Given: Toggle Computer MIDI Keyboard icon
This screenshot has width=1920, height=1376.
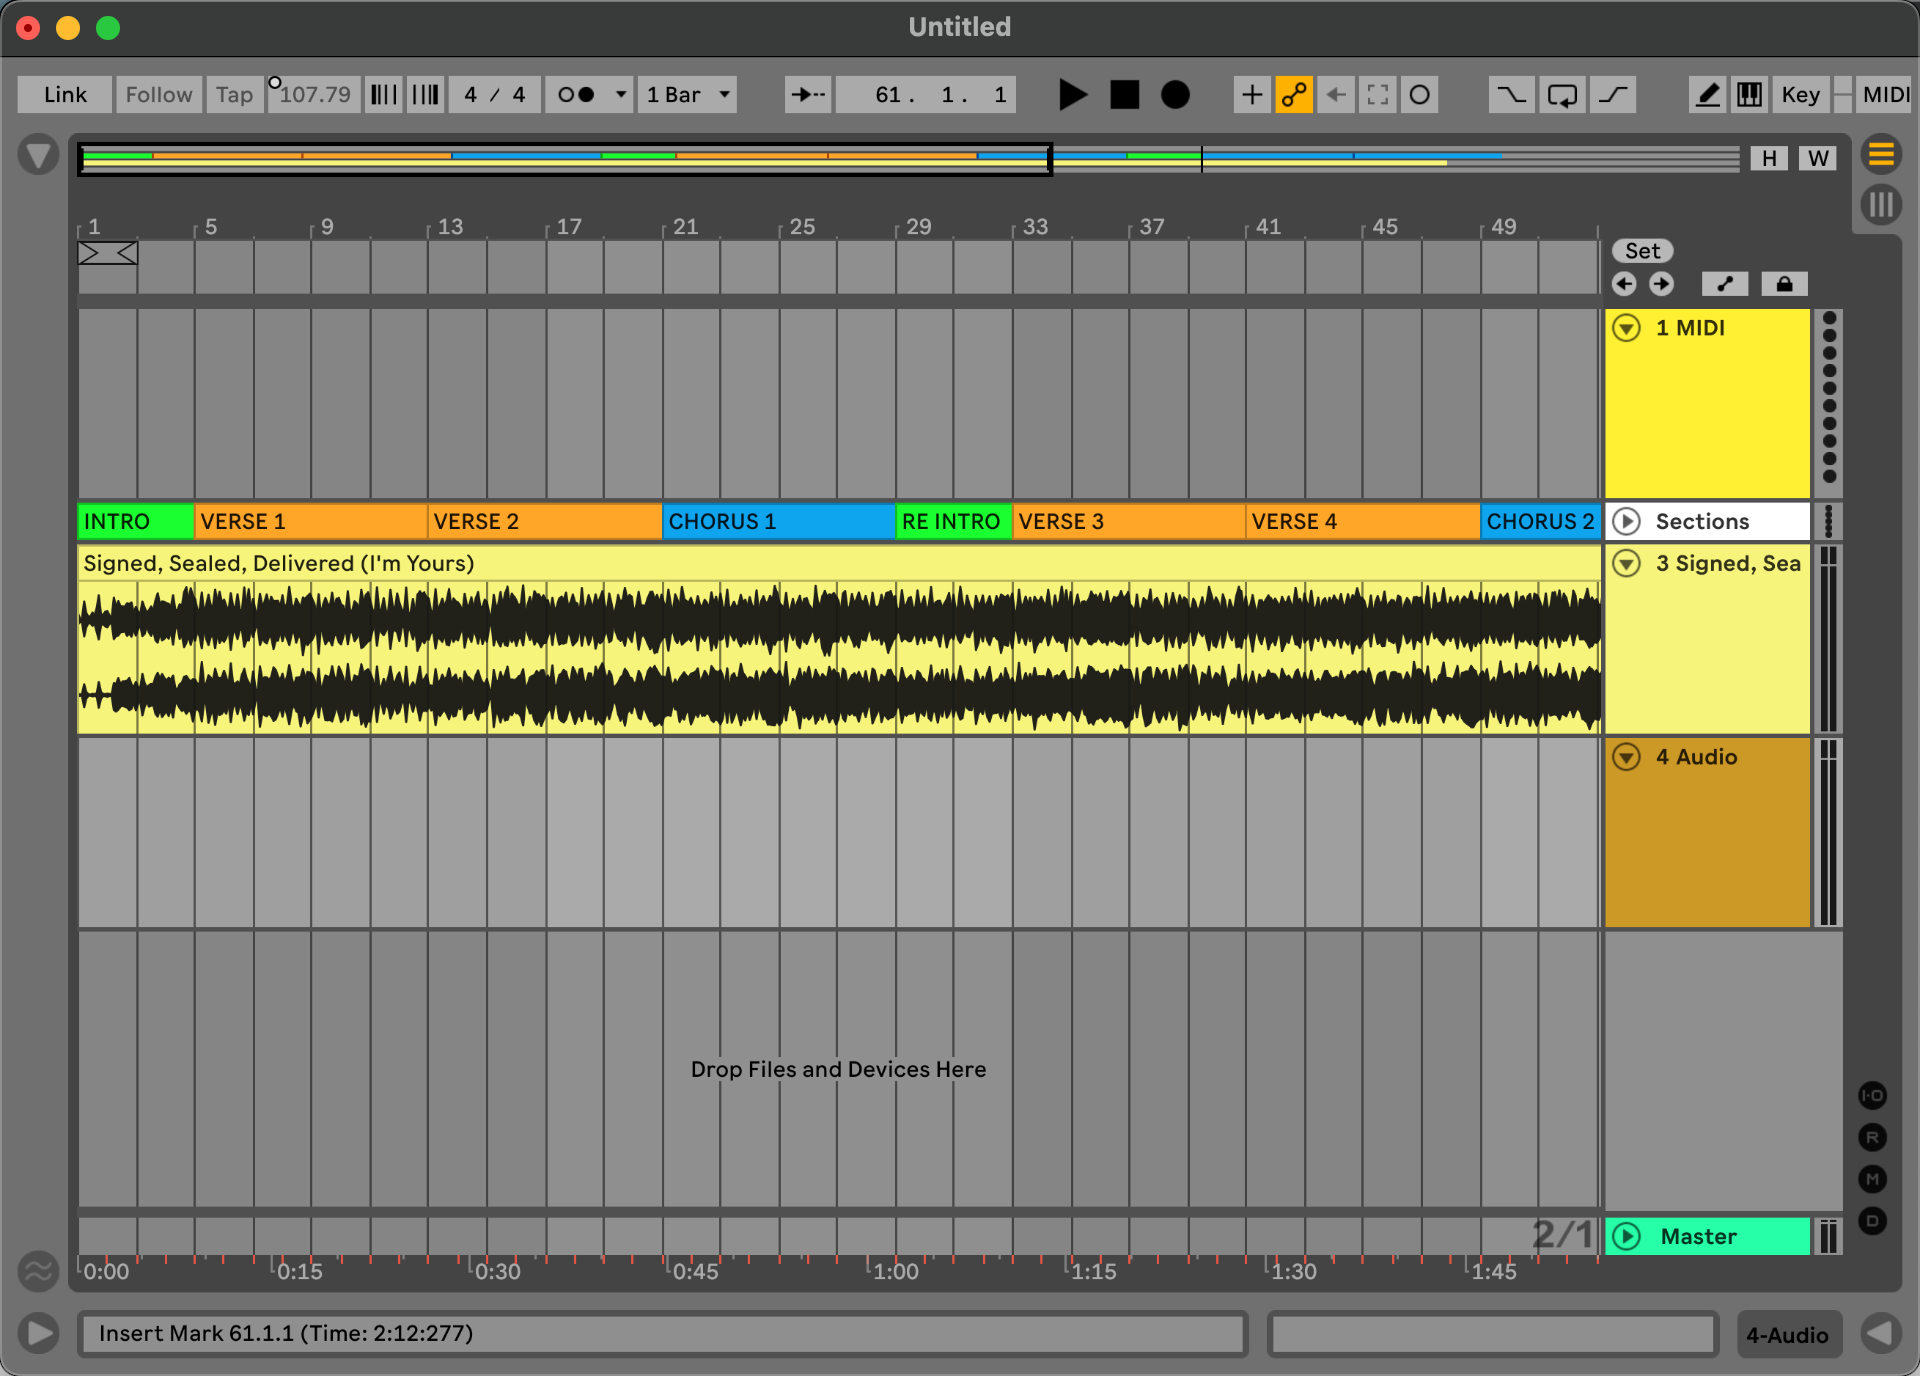Looking at the screenshot, I should [1750, 95].
